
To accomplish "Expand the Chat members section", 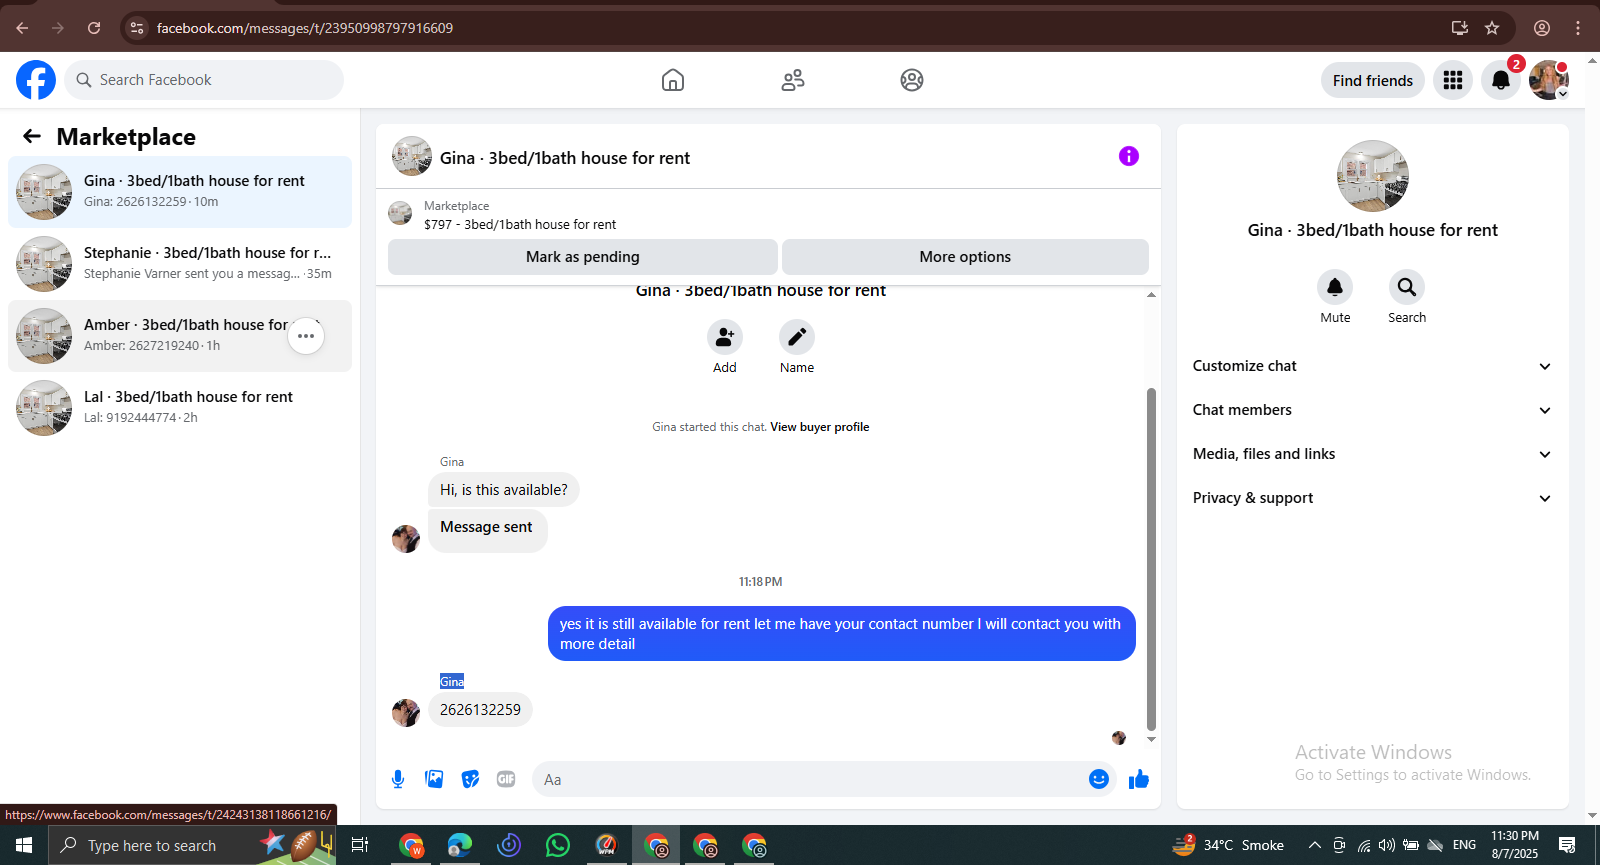I will click(1372, 410).
